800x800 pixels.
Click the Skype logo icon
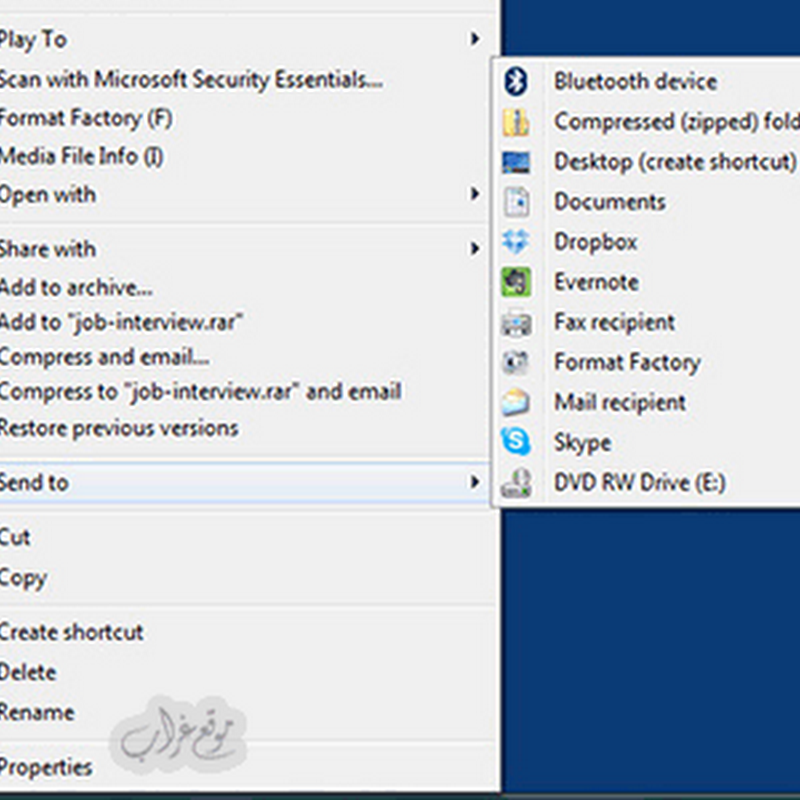click(x=515, y=442)
